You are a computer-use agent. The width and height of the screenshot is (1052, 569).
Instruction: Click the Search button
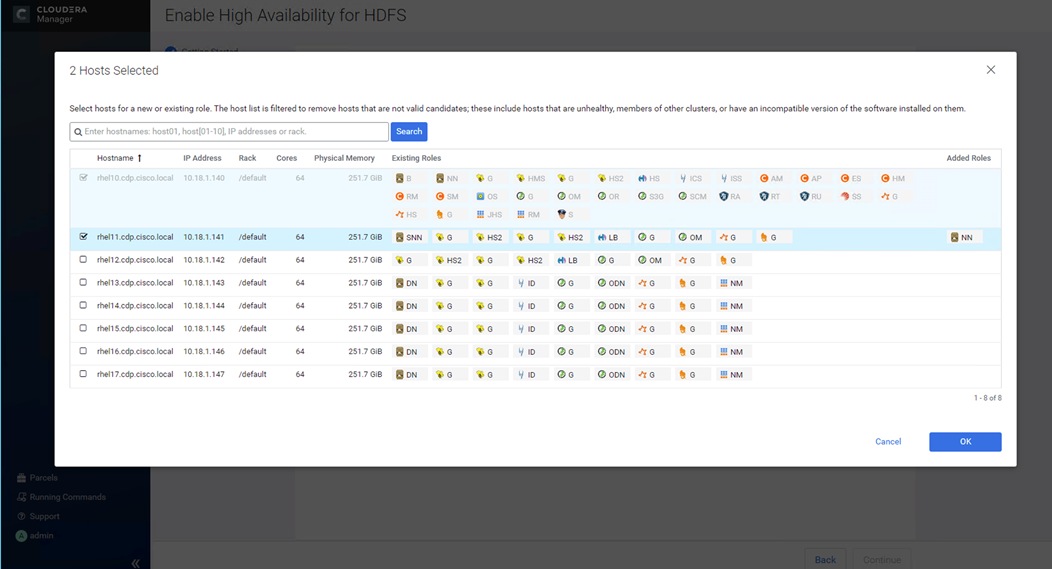pyautogui.click(x=409, y=132)
